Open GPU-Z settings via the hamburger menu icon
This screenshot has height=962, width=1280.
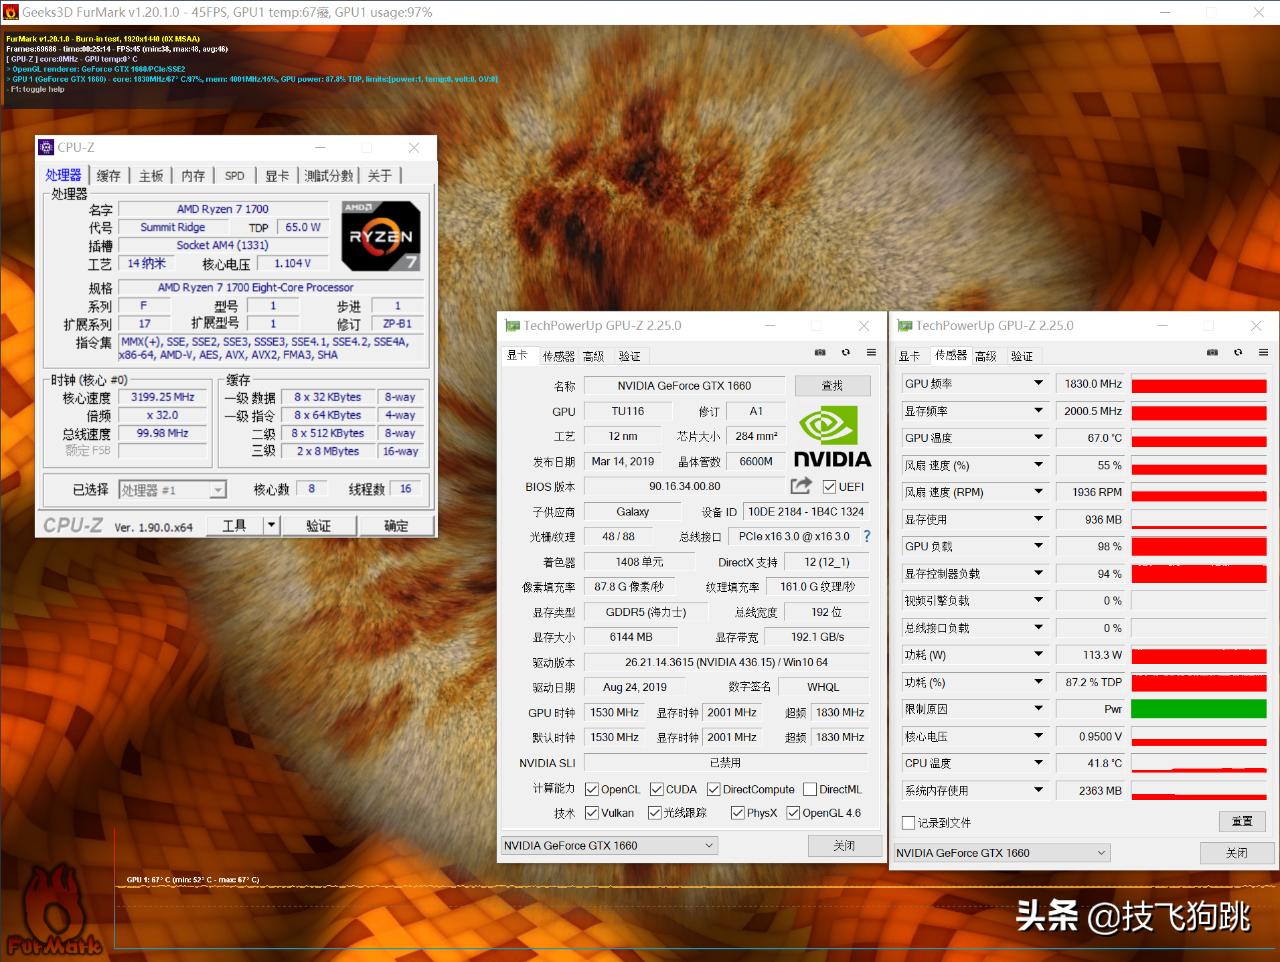point(871,352)
